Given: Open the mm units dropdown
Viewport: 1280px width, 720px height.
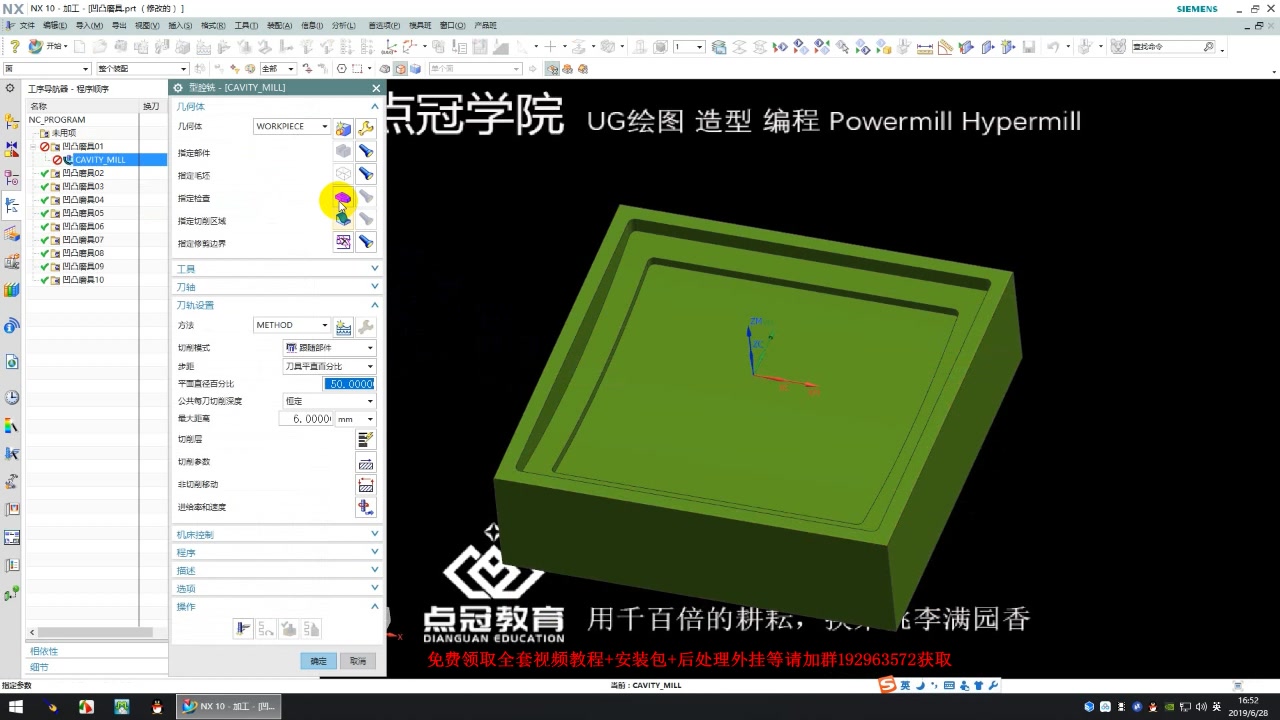Looking at the screenshot, I should point(355,419).
